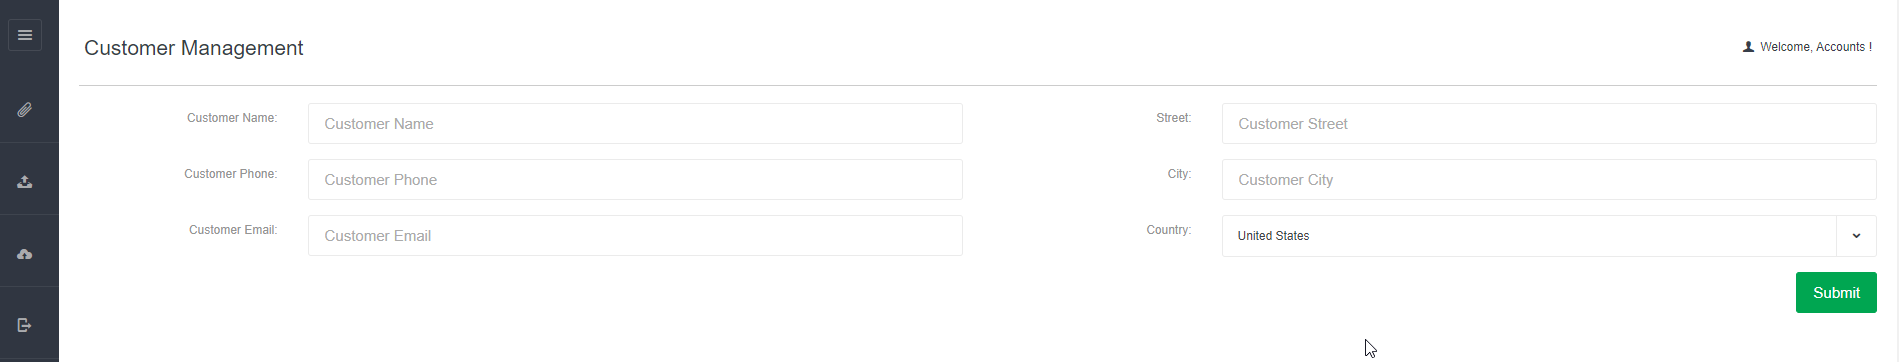The height and width of the screenshot is (362, 1899).
Task: Click the Customer Street input box
Action: (1549, 124)
